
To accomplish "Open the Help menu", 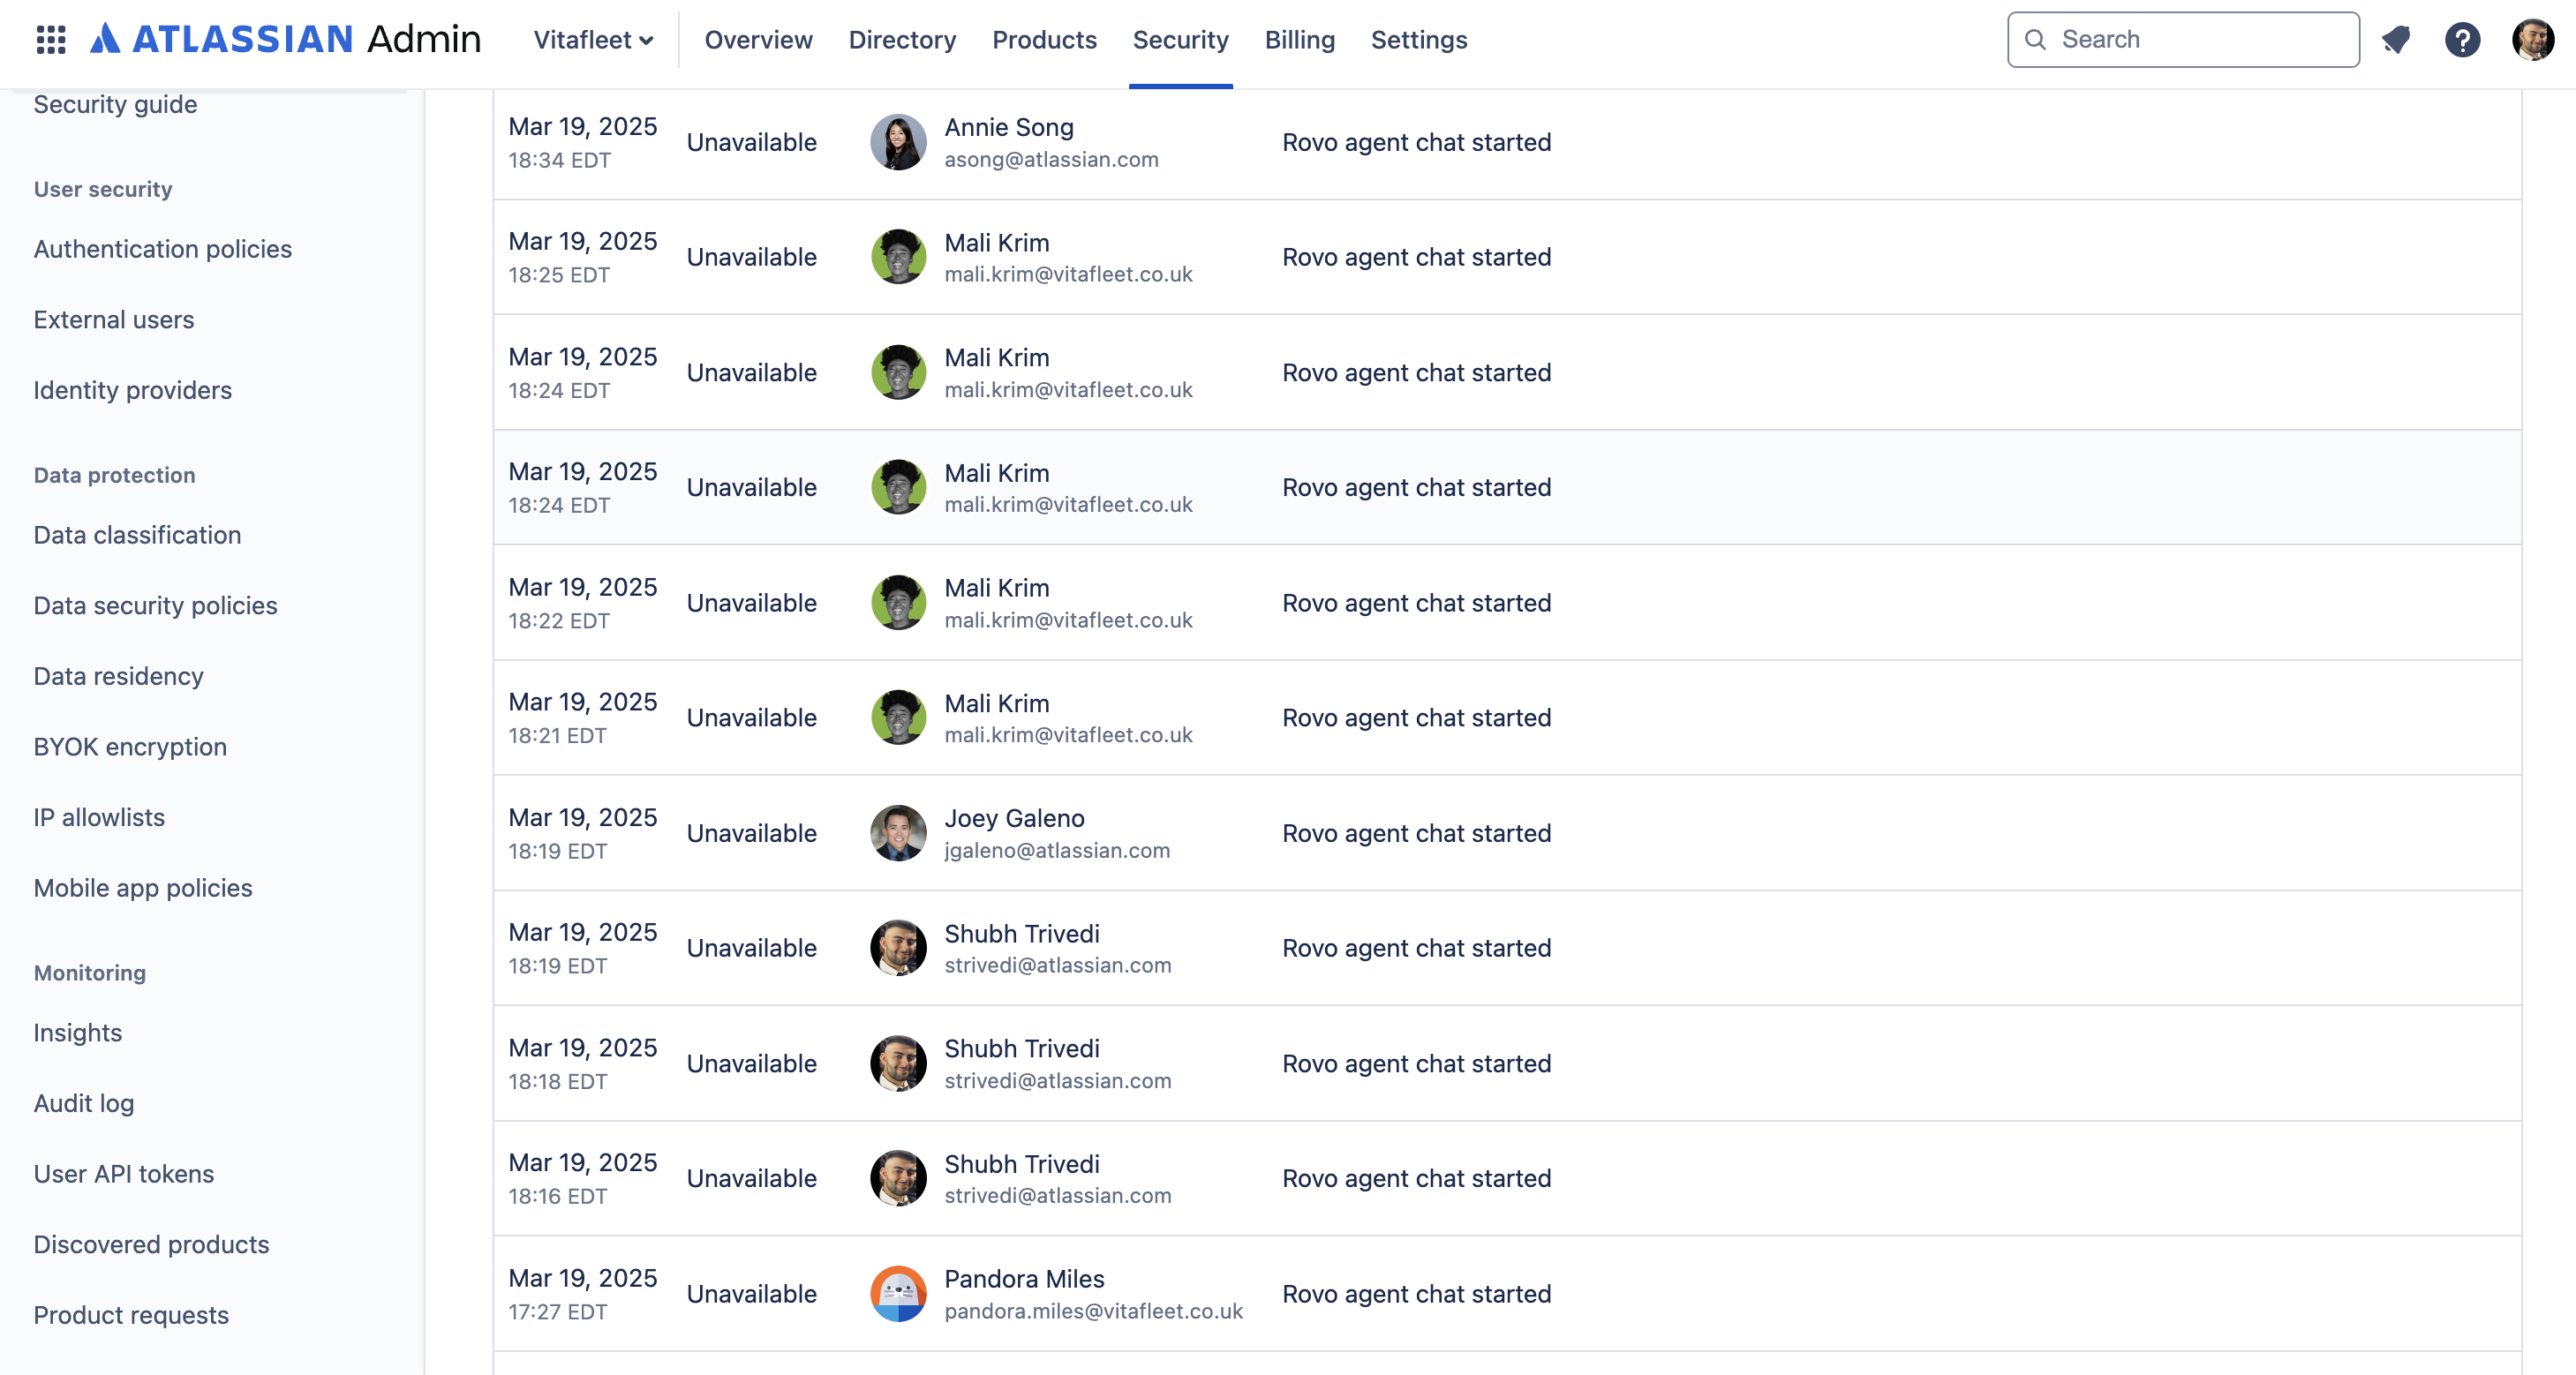I will pyautogui.click(x=2462, y=39).
